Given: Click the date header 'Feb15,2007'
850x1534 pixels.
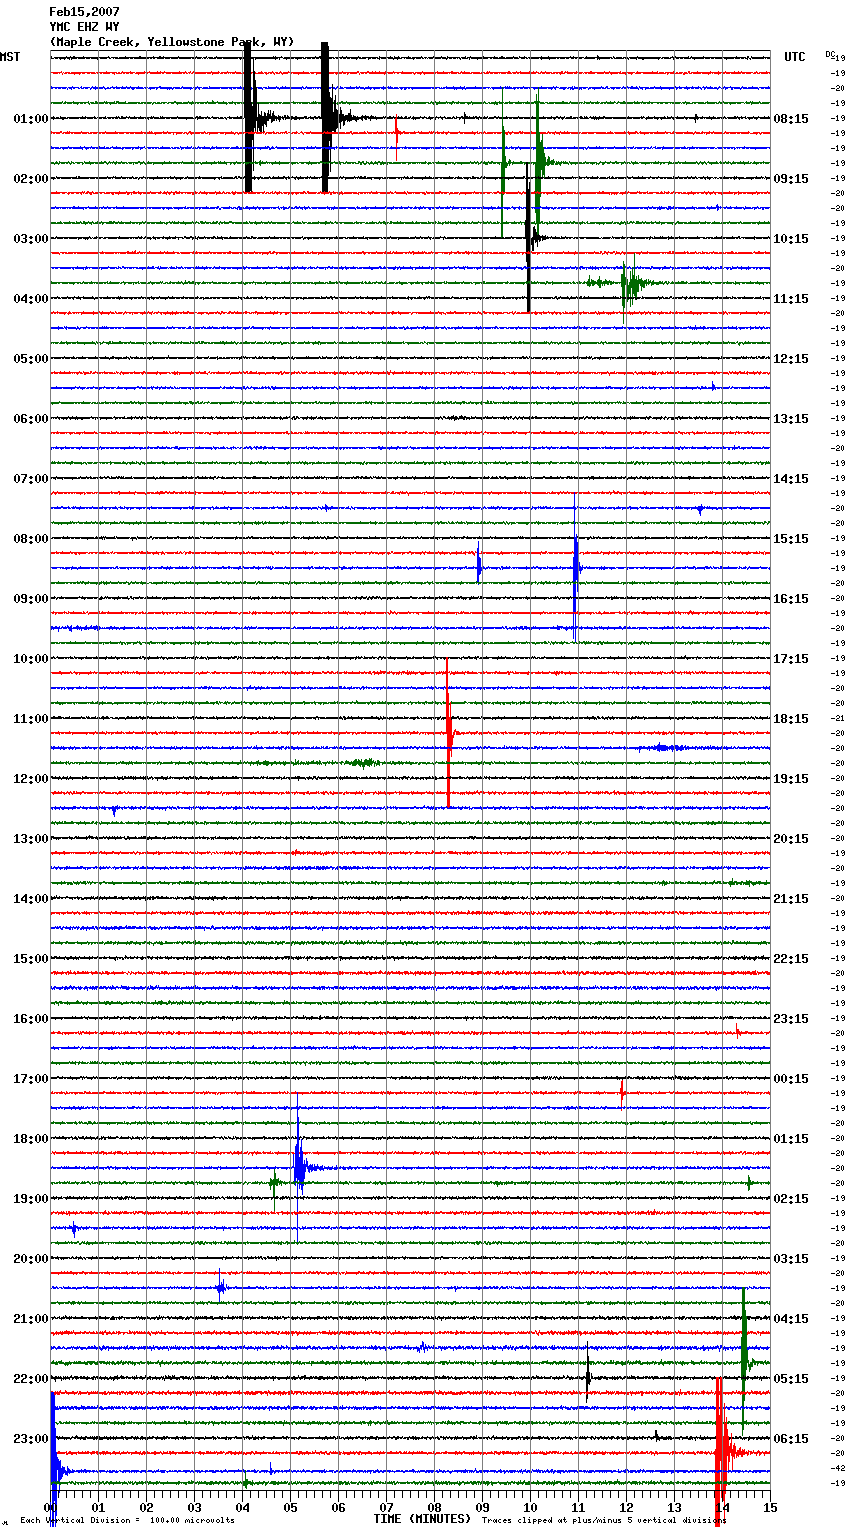Looking at the screenshot, I should click(x=85, y=12).
